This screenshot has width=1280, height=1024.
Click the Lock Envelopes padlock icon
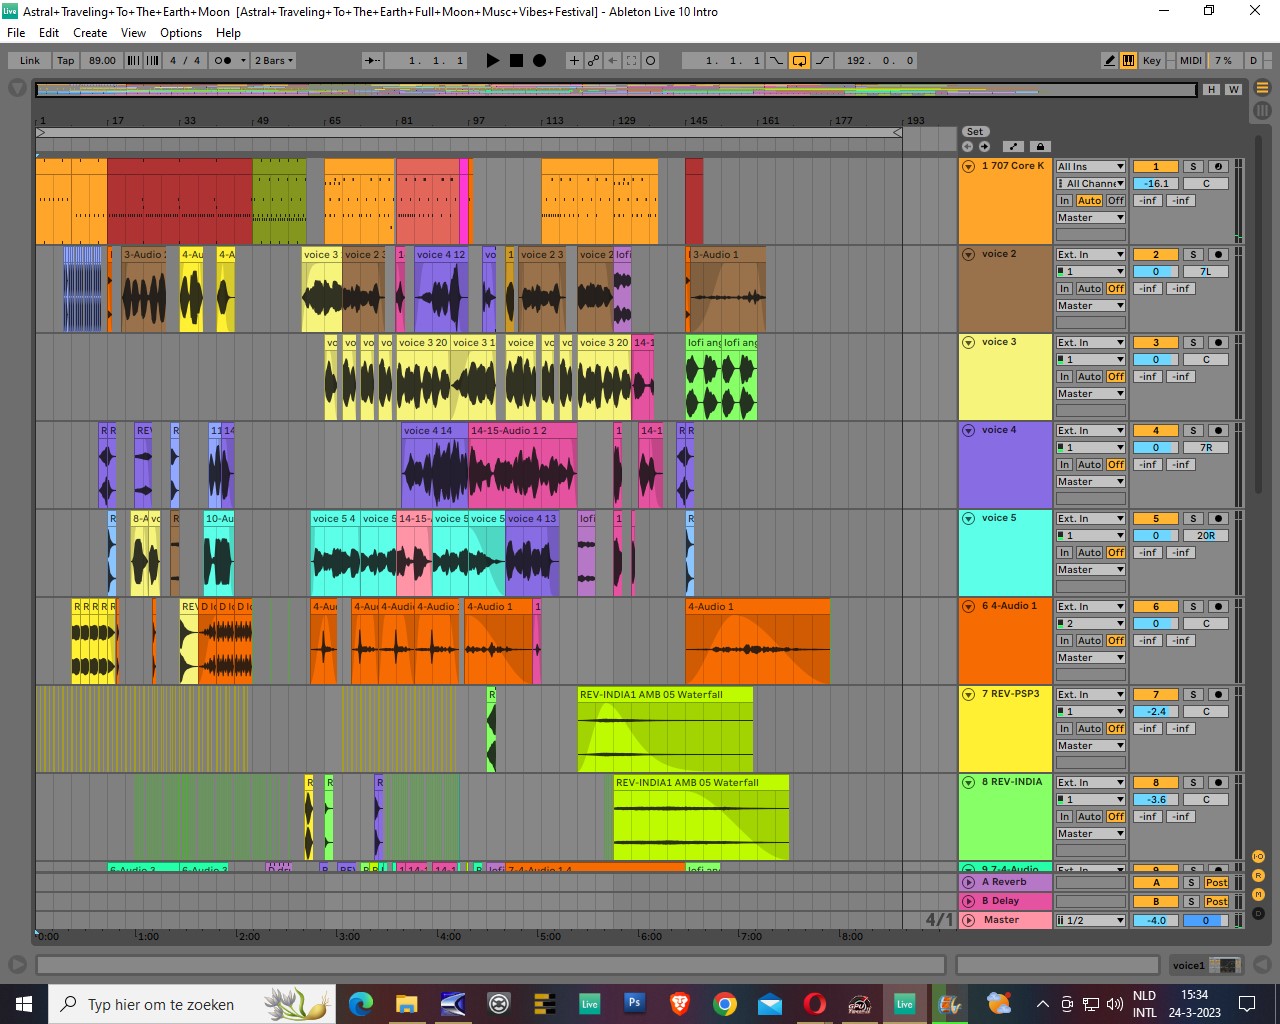(x=1039, y=146)
